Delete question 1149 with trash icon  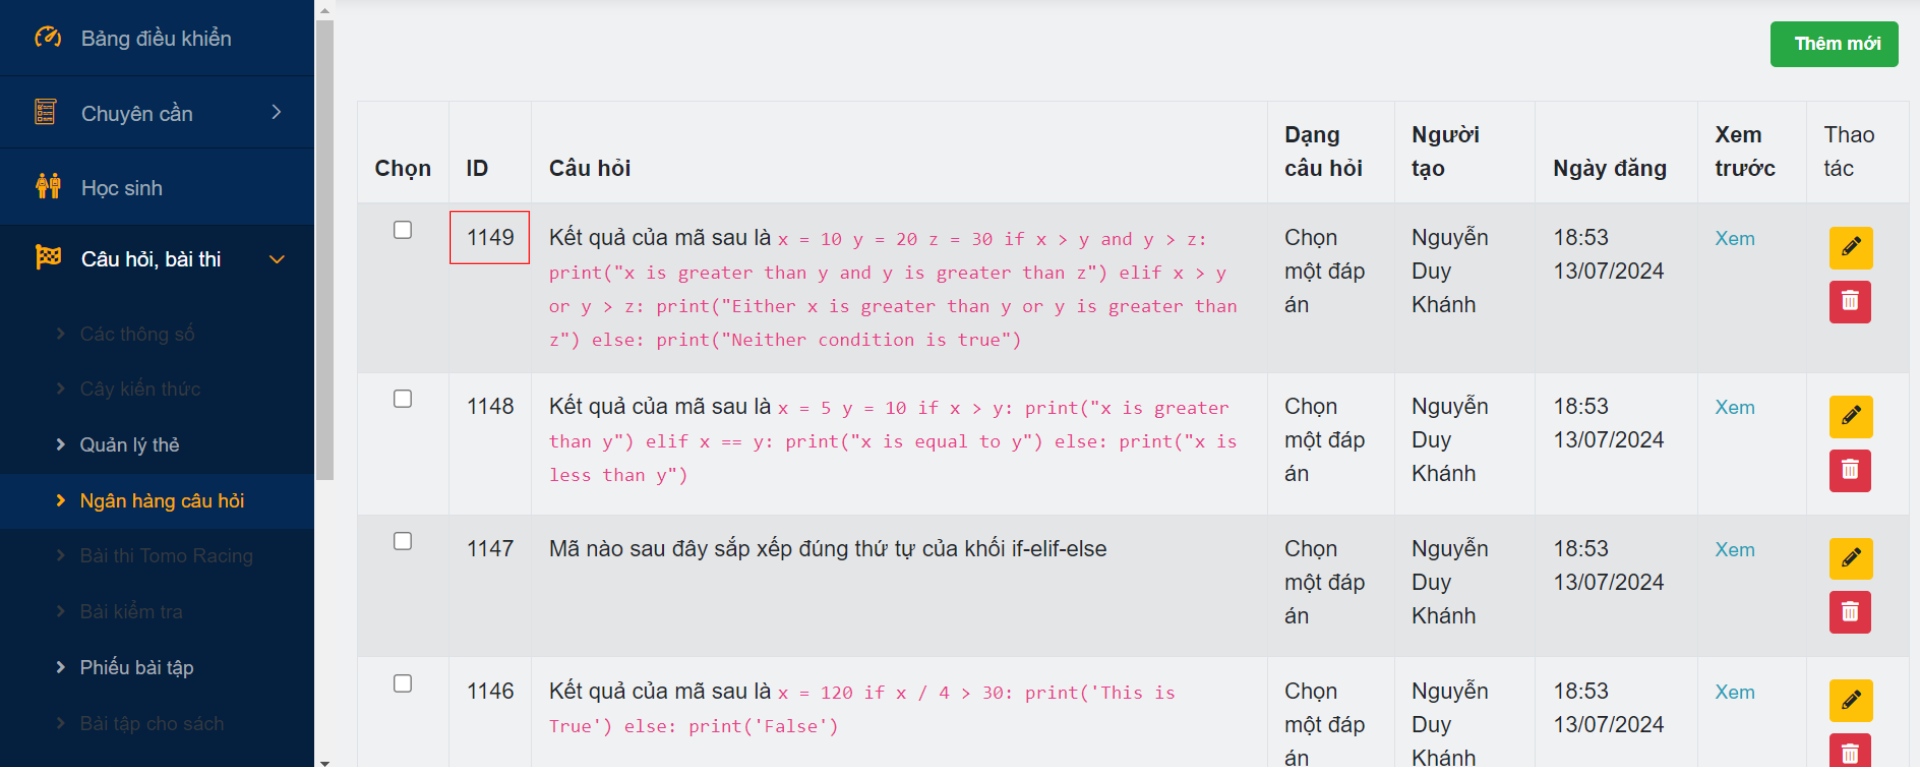click(x=1850, y=301)
